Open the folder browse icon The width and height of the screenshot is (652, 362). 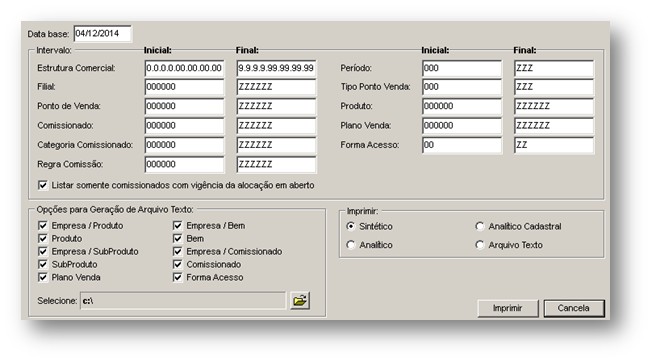point(300,300)
